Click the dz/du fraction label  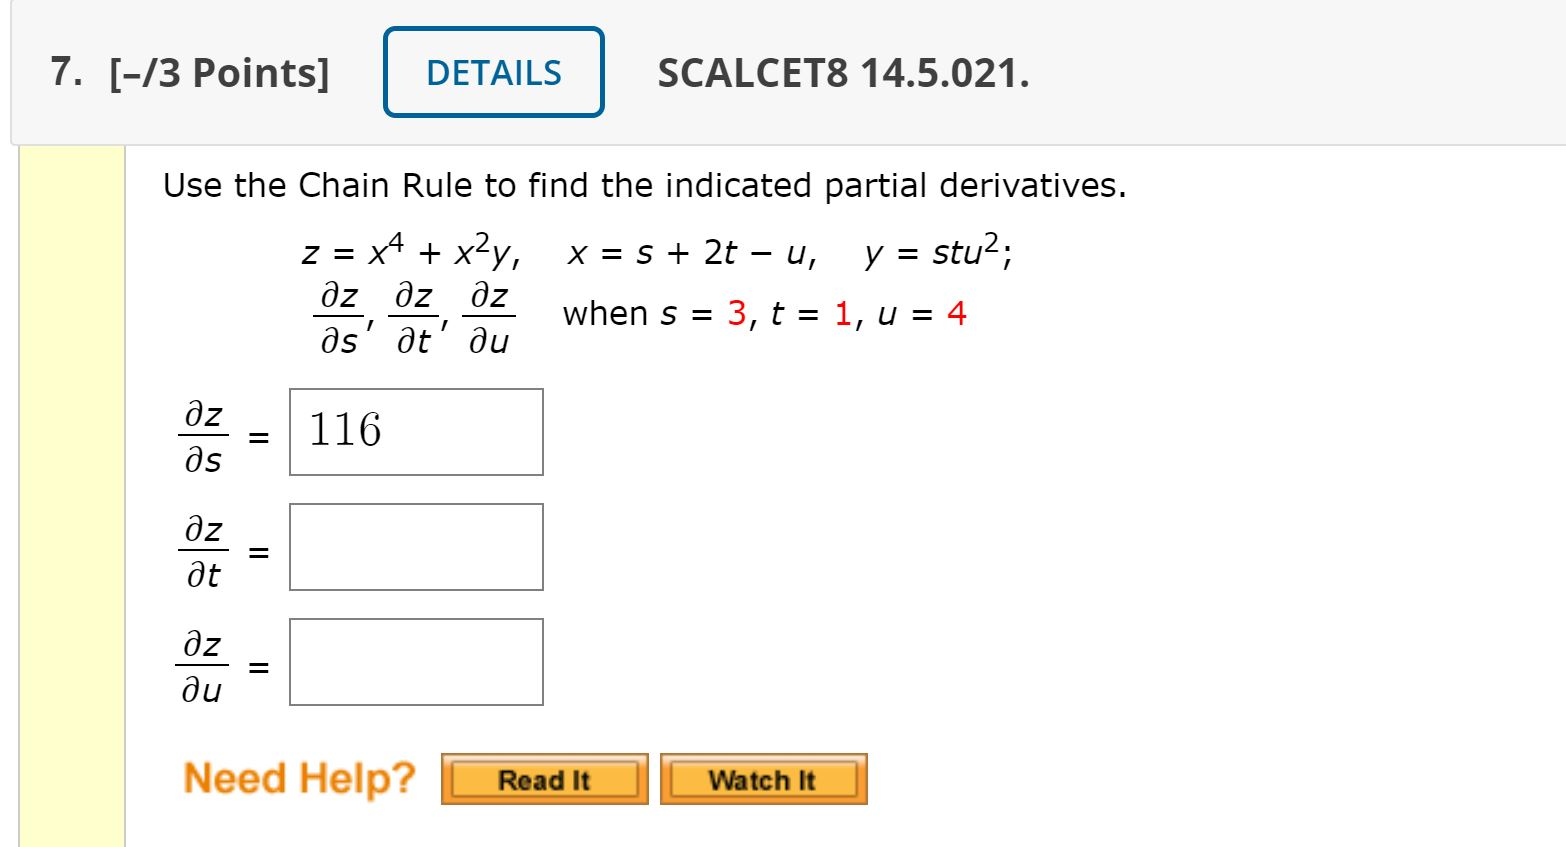[x=203, y=665]
